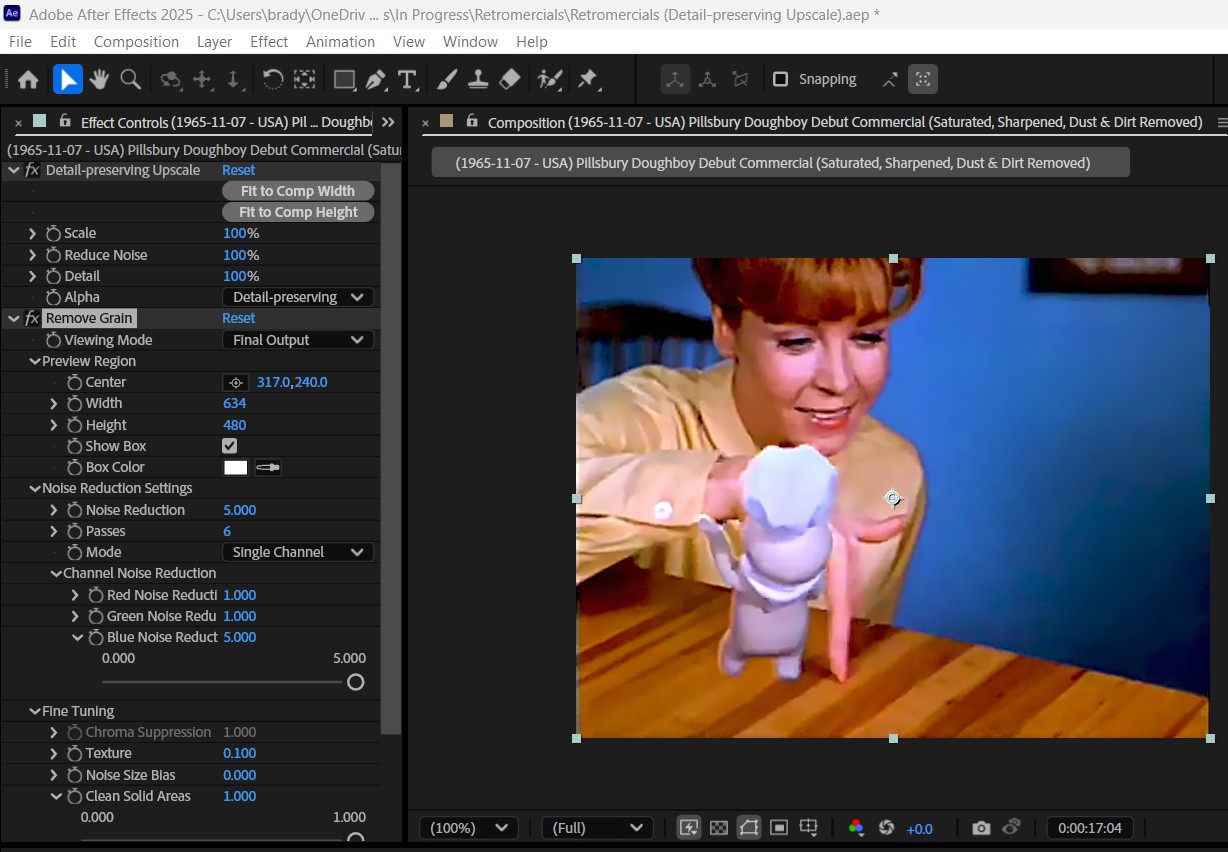Collapse the Noise Reduction Settings group
Viewport: 1228px width, 852px height.
(35, 488)
